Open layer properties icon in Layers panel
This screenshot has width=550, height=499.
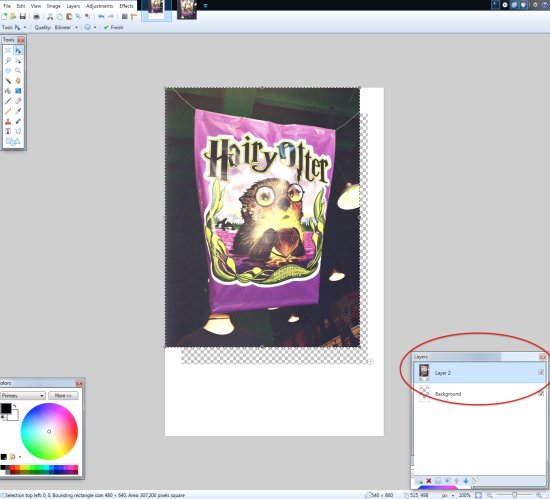tap(475, 481)
